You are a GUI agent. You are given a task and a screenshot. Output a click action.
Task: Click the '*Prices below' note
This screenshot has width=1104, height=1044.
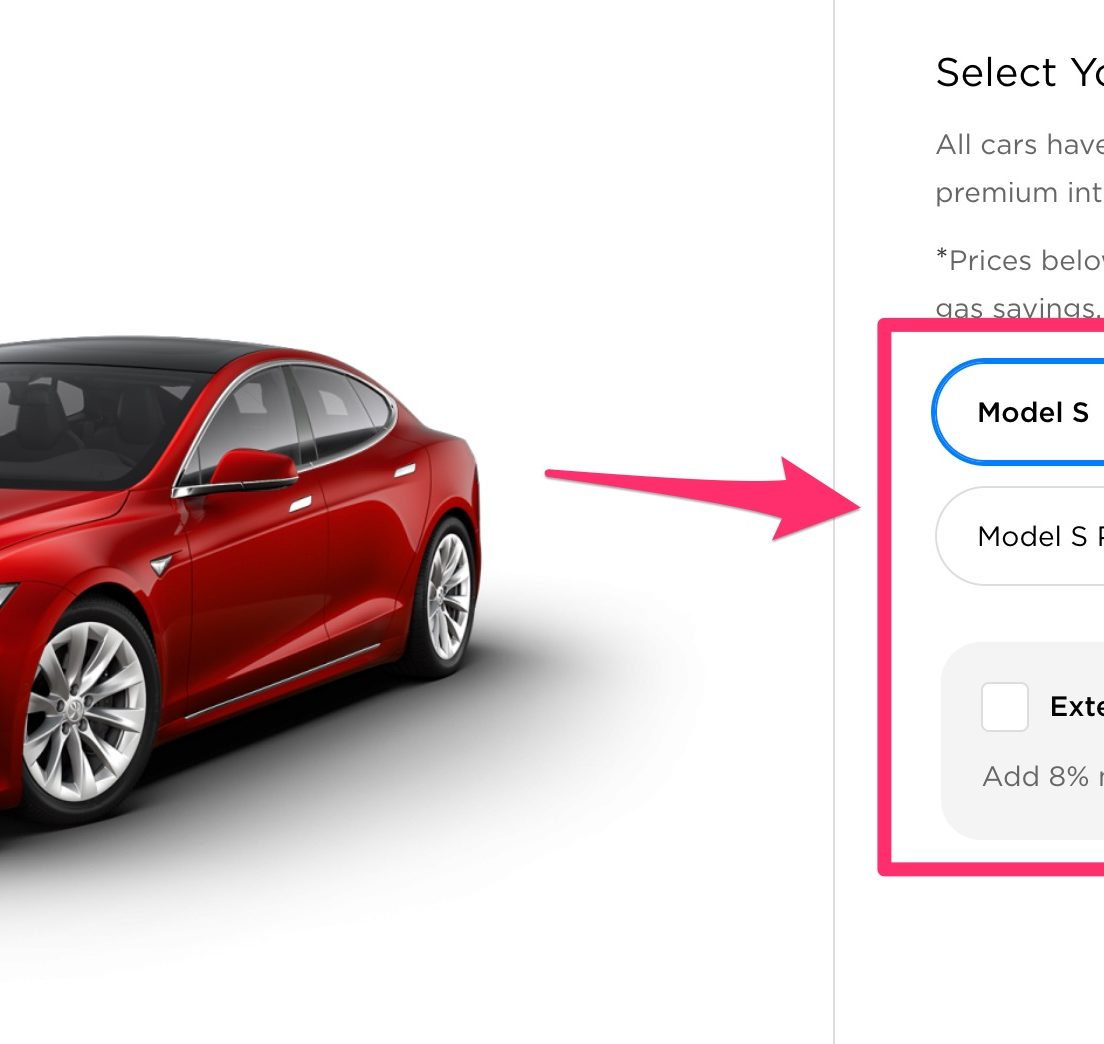pyautogui.click(x=1020, y=261)
